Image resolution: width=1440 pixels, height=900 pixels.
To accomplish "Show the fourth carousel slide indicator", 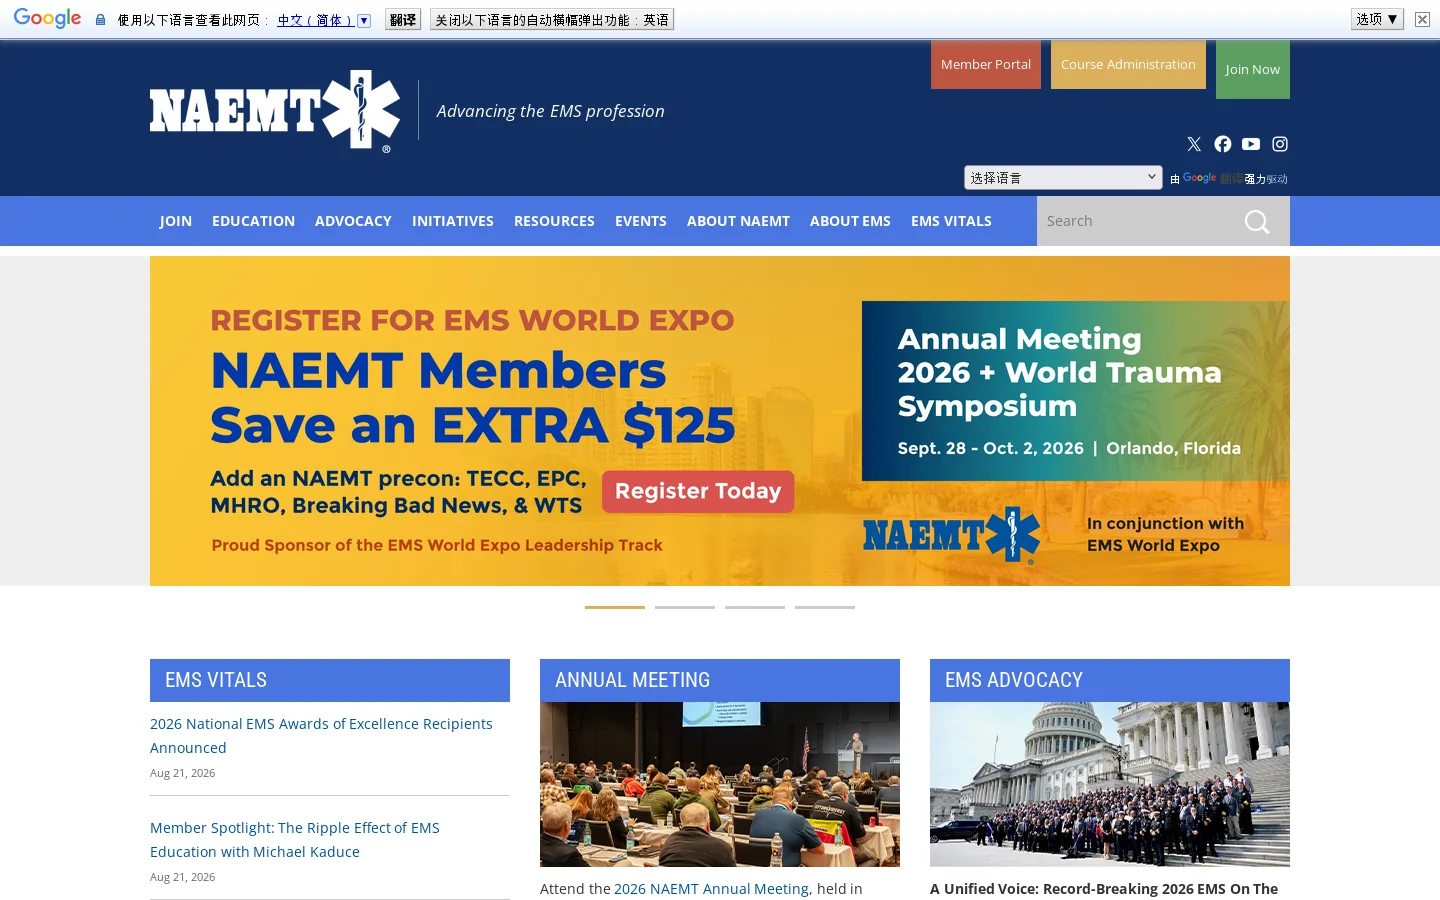I will [825, 607].
